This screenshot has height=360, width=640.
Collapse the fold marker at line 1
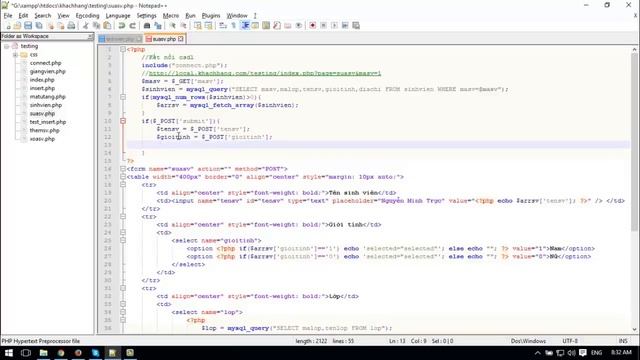pos(122,49)
